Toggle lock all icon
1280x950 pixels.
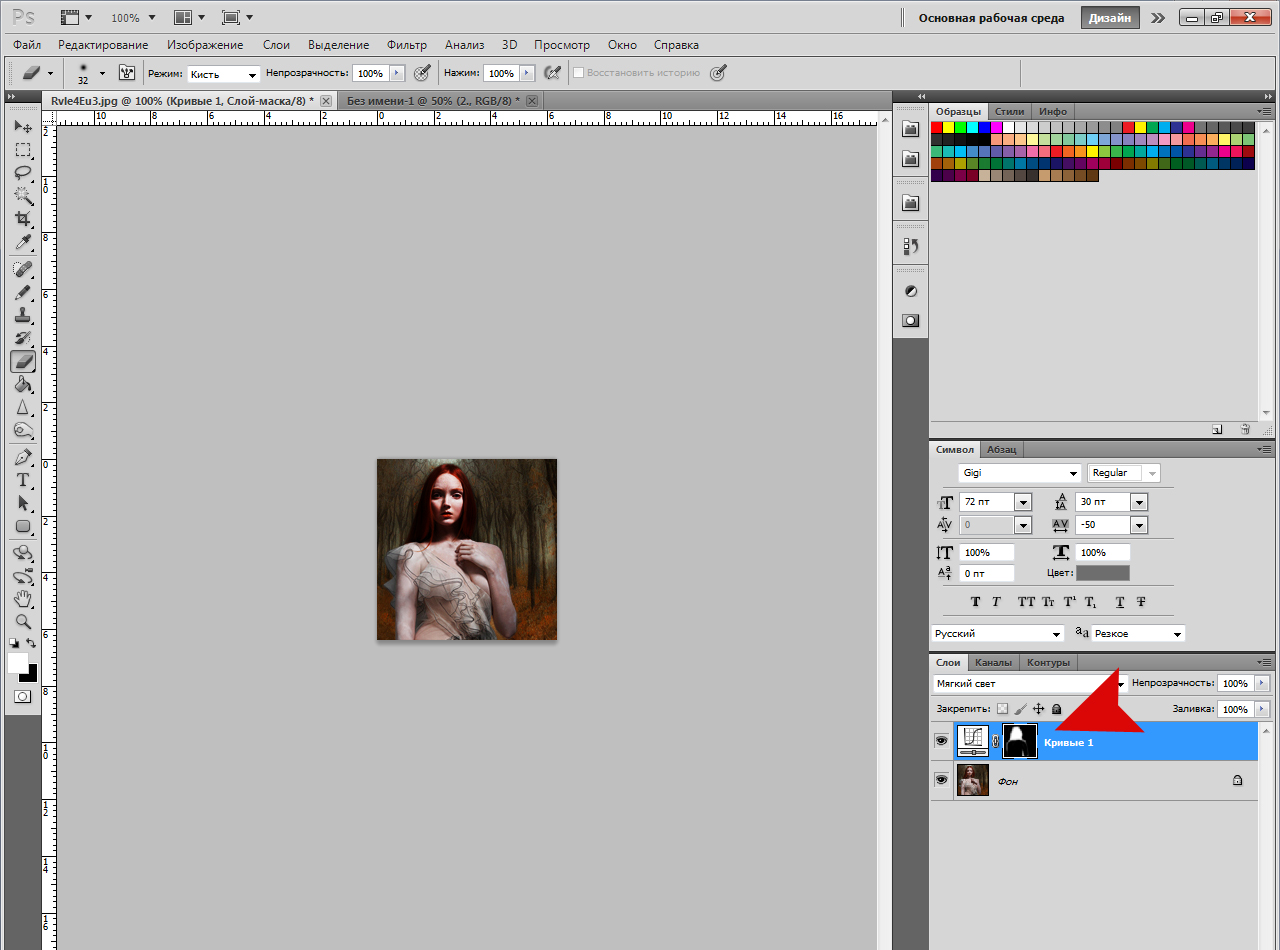point(1057,709)
